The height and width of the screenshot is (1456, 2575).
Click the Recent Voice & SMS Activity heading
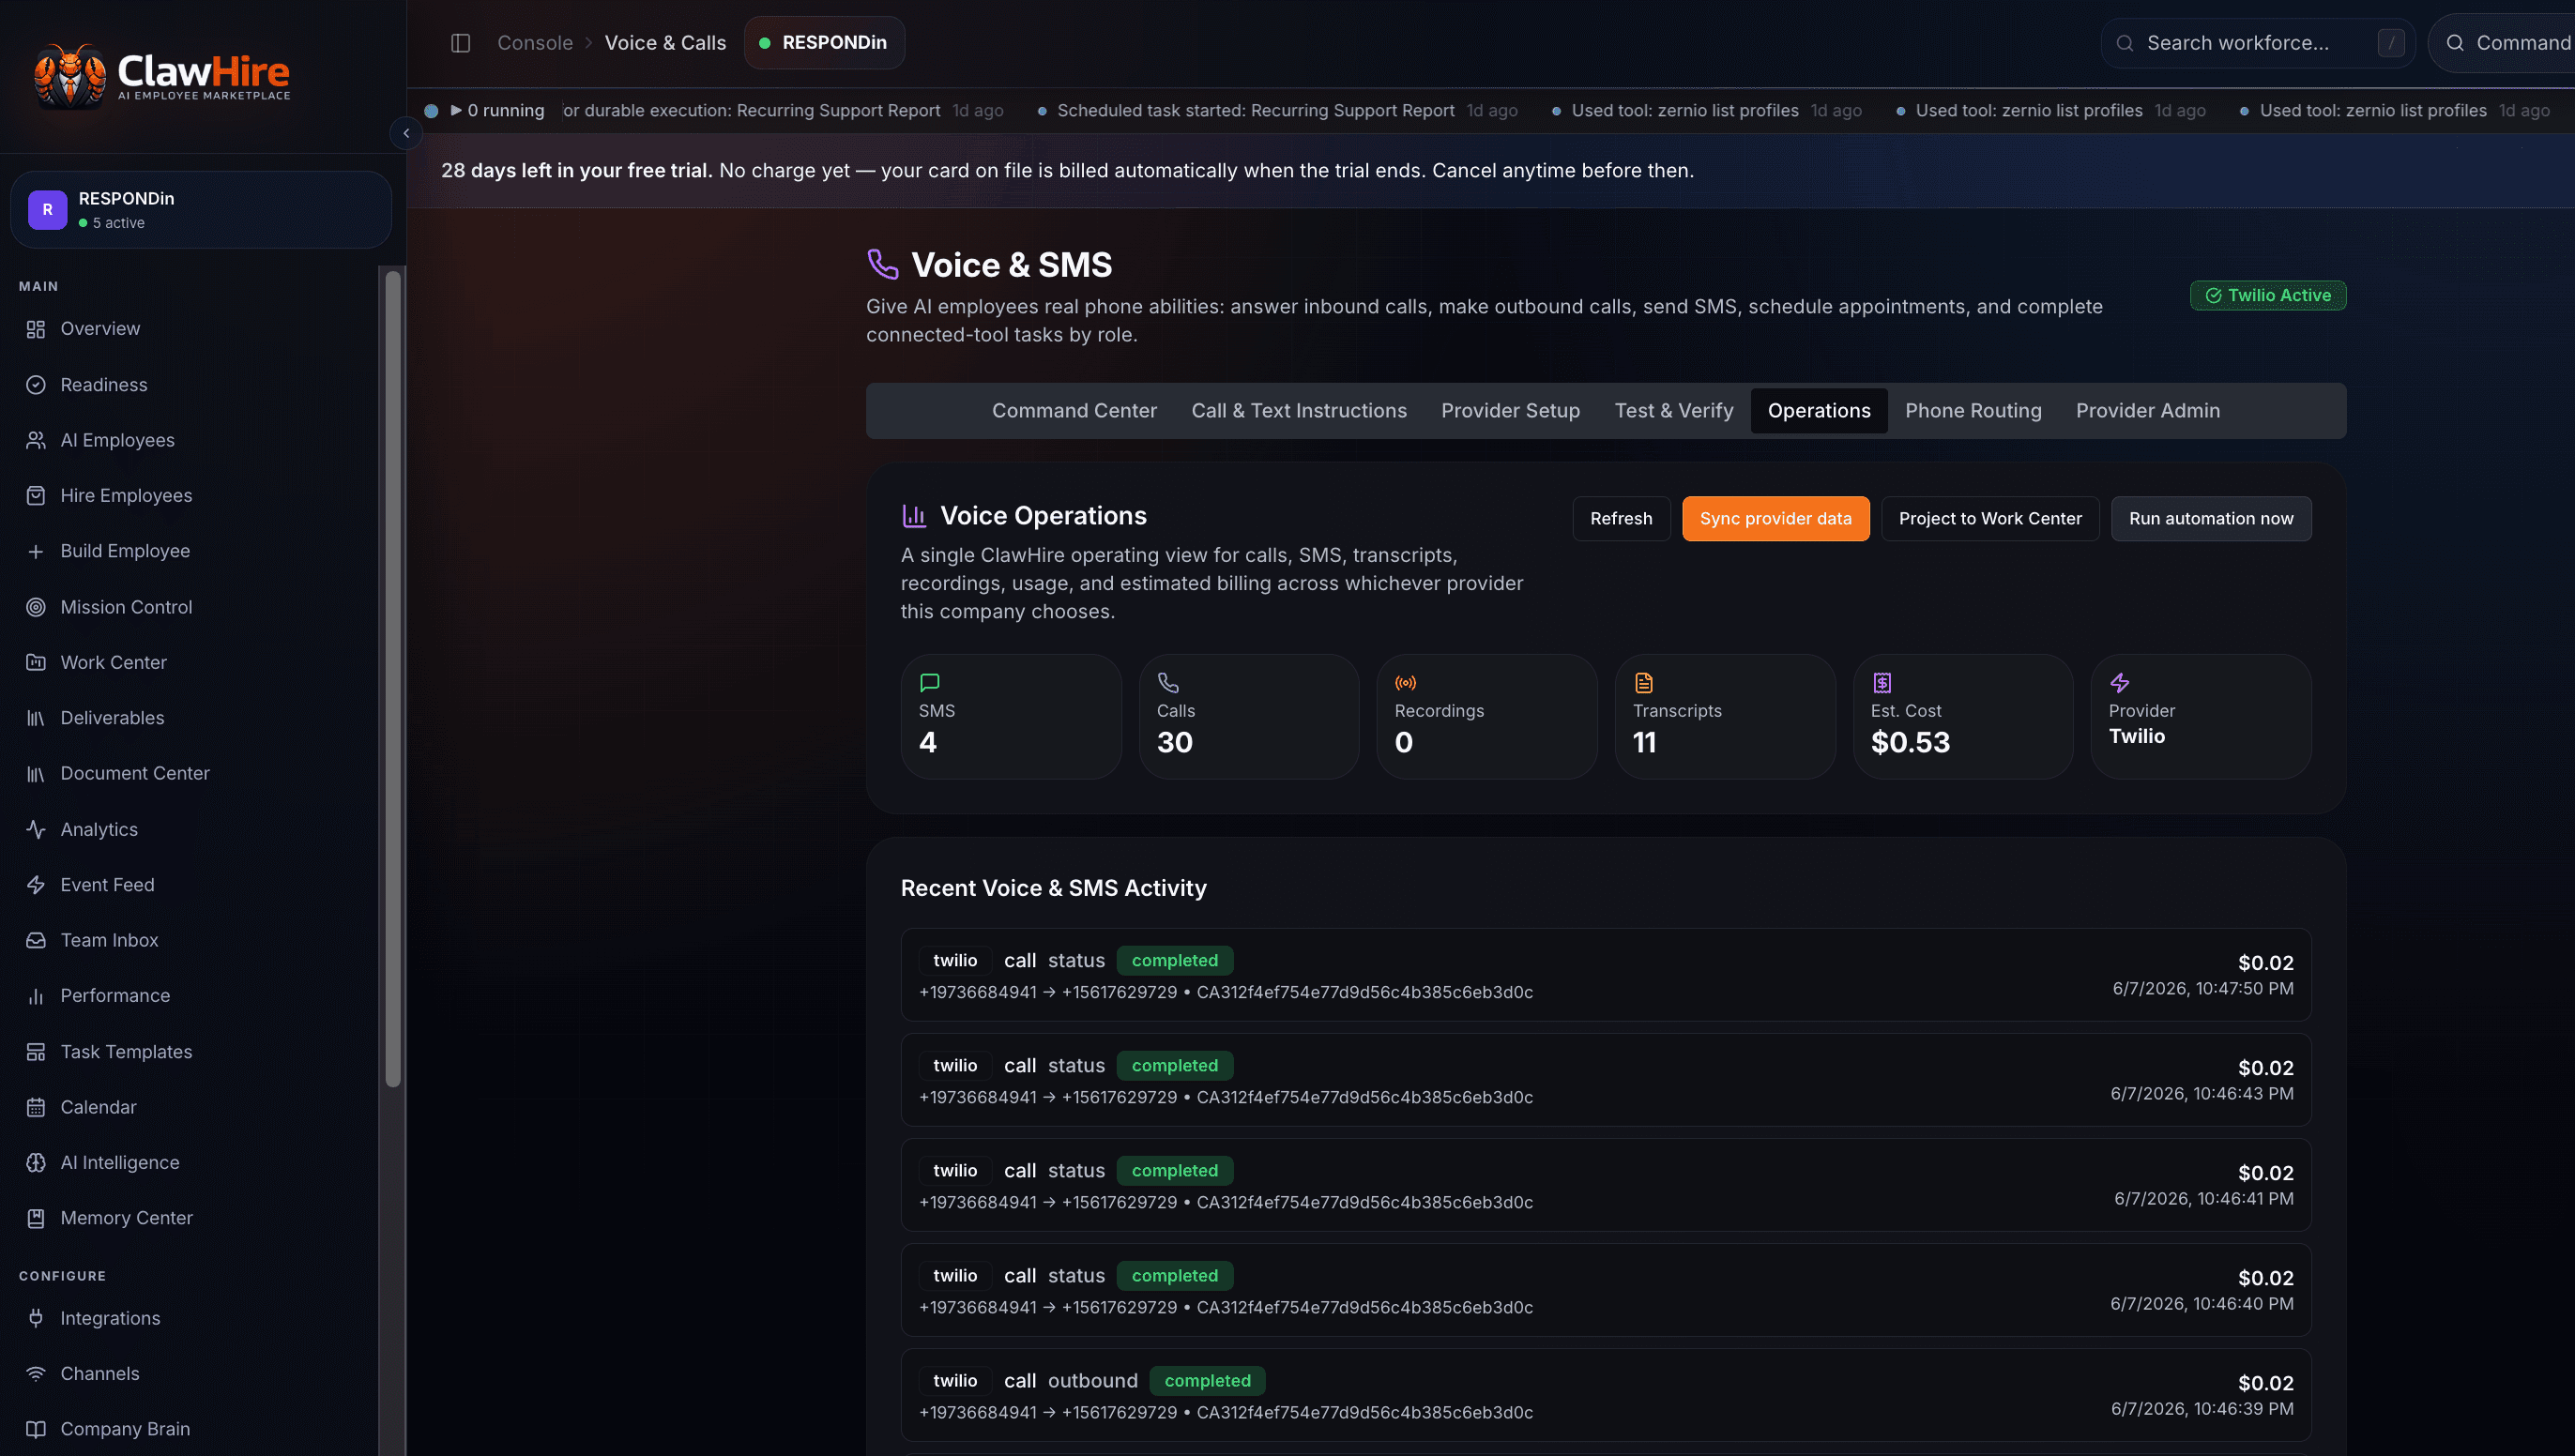point(1054,888)
